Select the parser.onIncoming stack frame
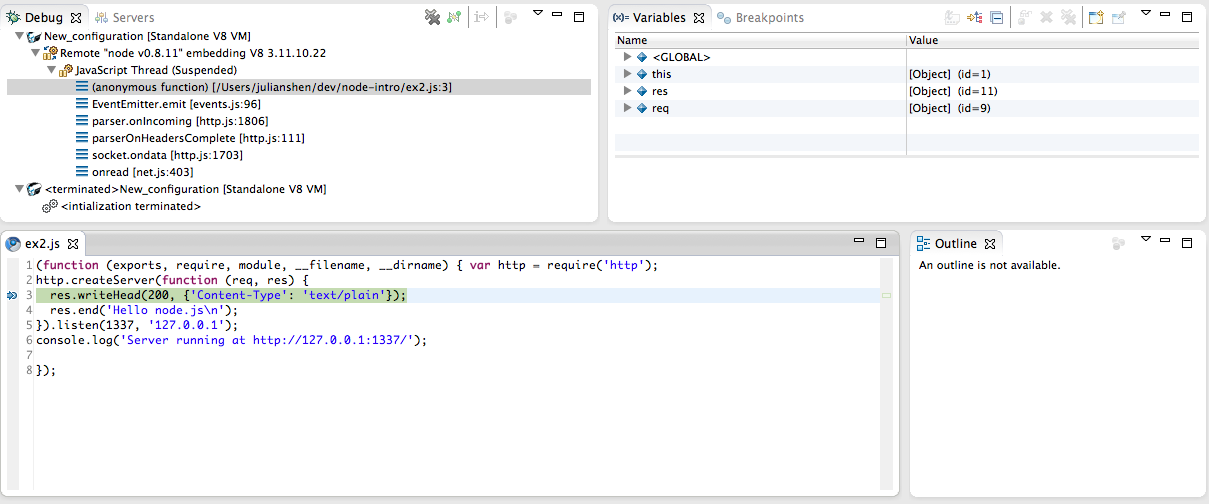 pos(180,121)
